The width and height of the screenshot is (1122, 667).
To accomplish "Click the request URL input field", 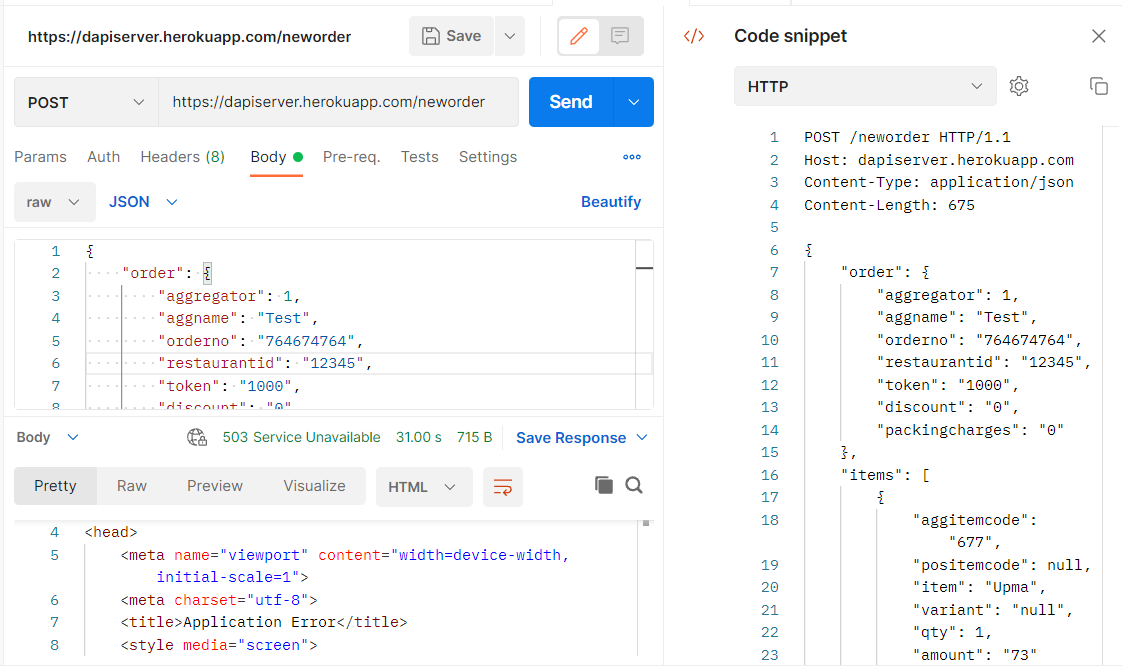I will (x=338, y=102).
